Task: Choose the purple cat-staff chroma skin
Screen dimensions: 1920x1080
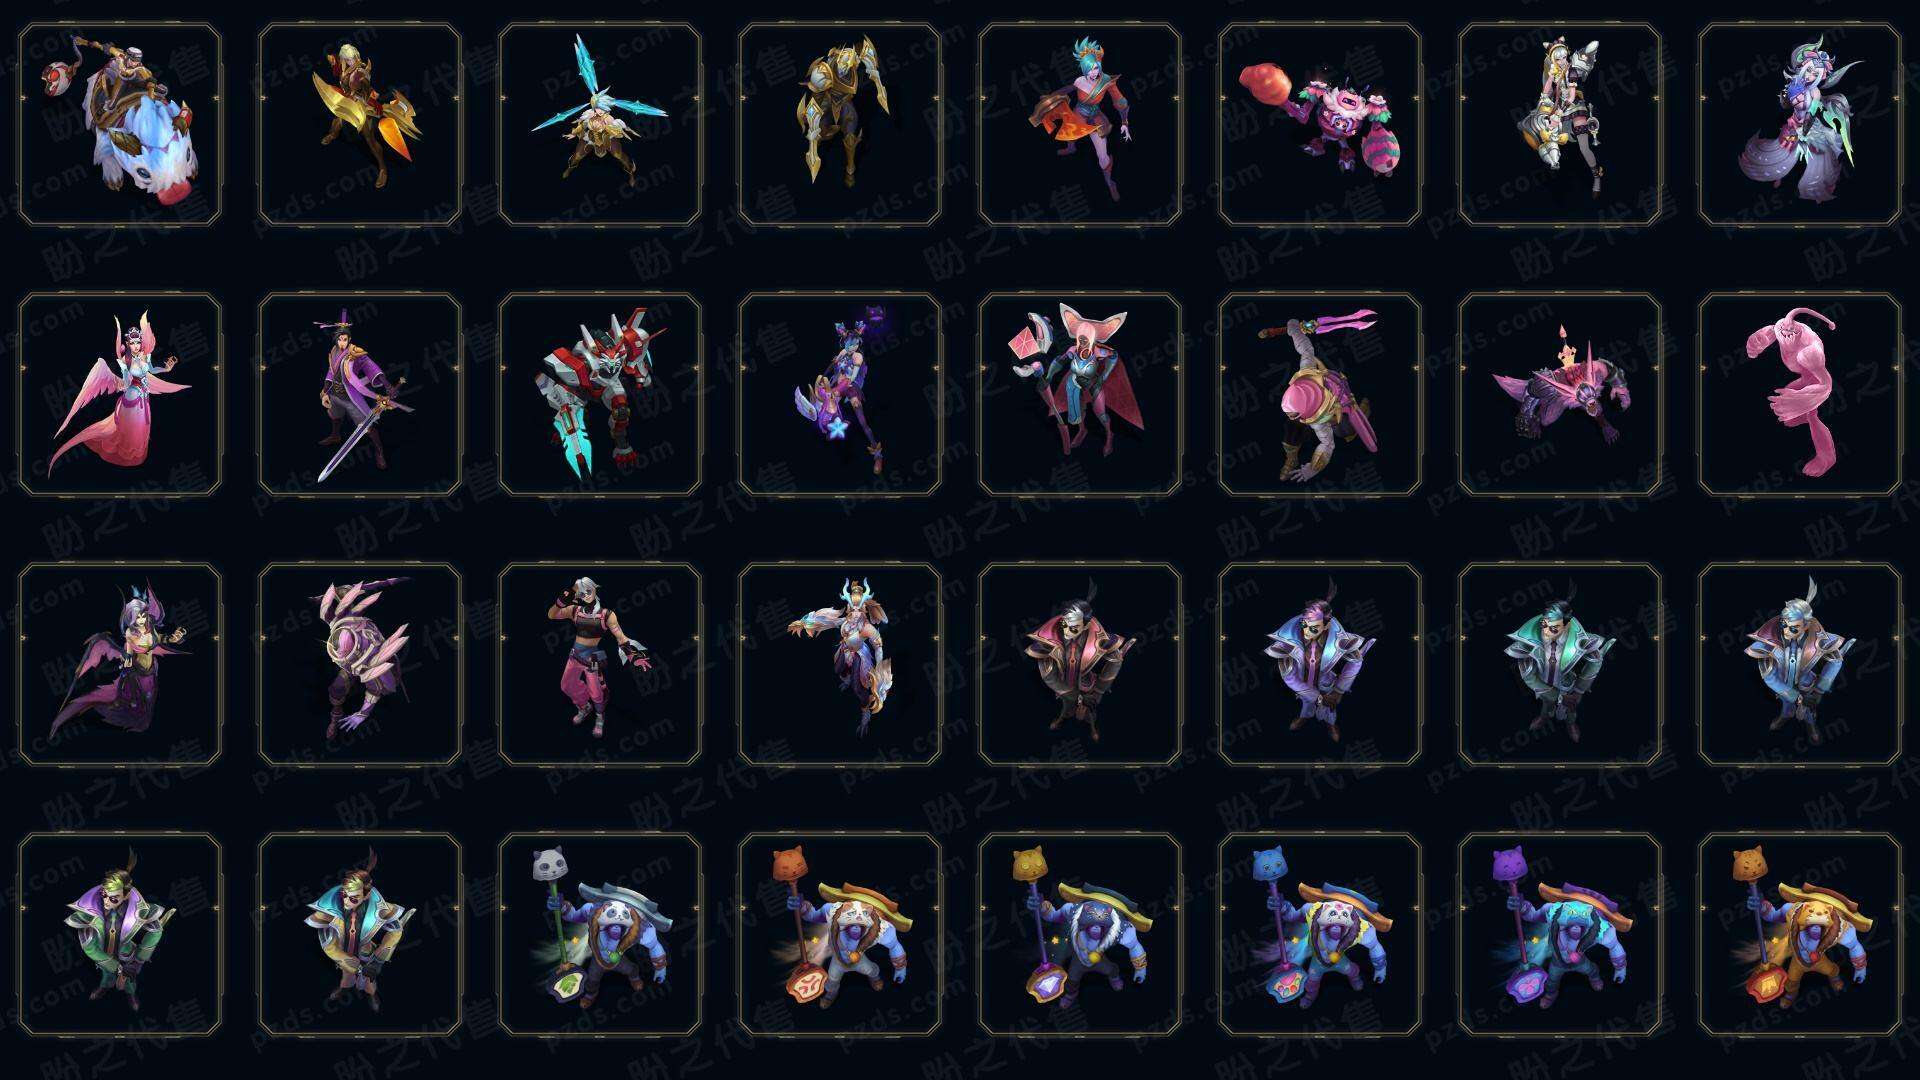Action: pyautogui.click(x=1560, y=934)
